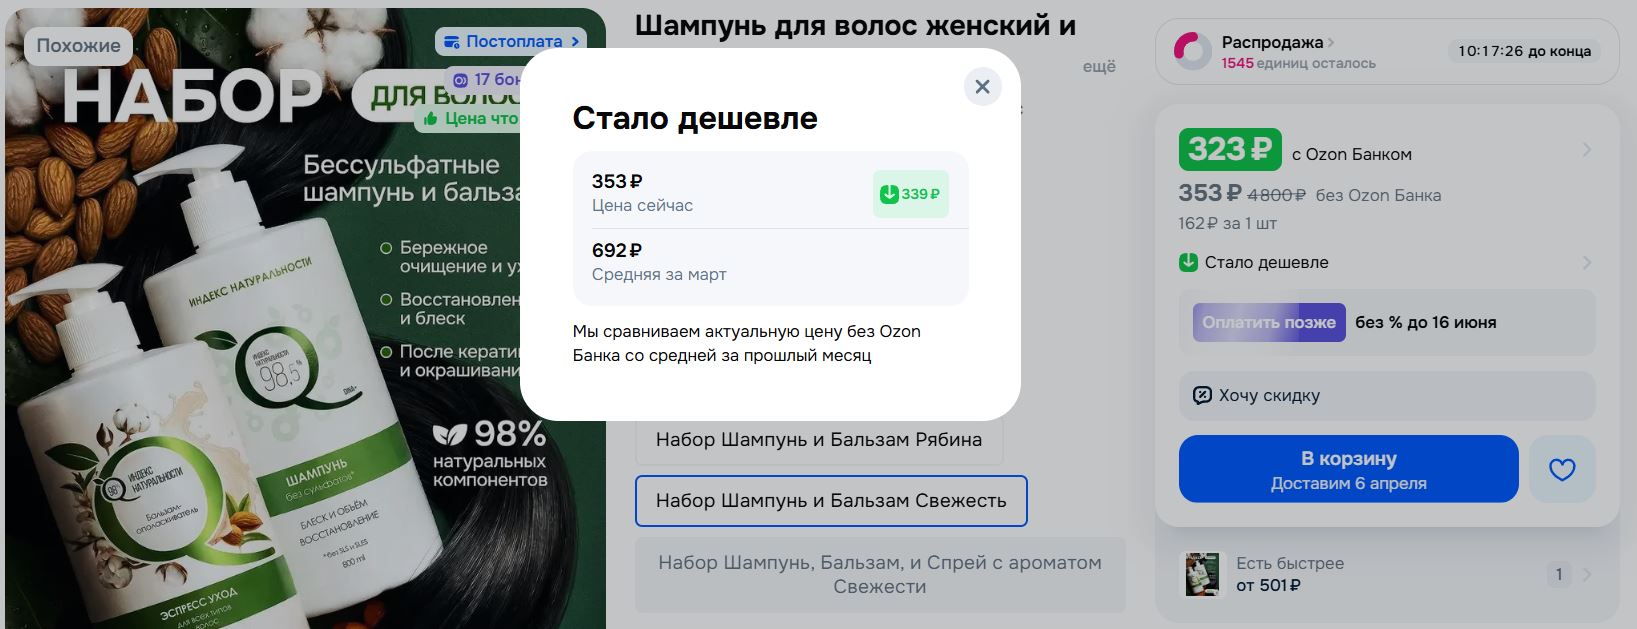Screen dimensions: 1637x629
Task: Expand the Стало дешевле row chevron
Action: coord(1586,262)
